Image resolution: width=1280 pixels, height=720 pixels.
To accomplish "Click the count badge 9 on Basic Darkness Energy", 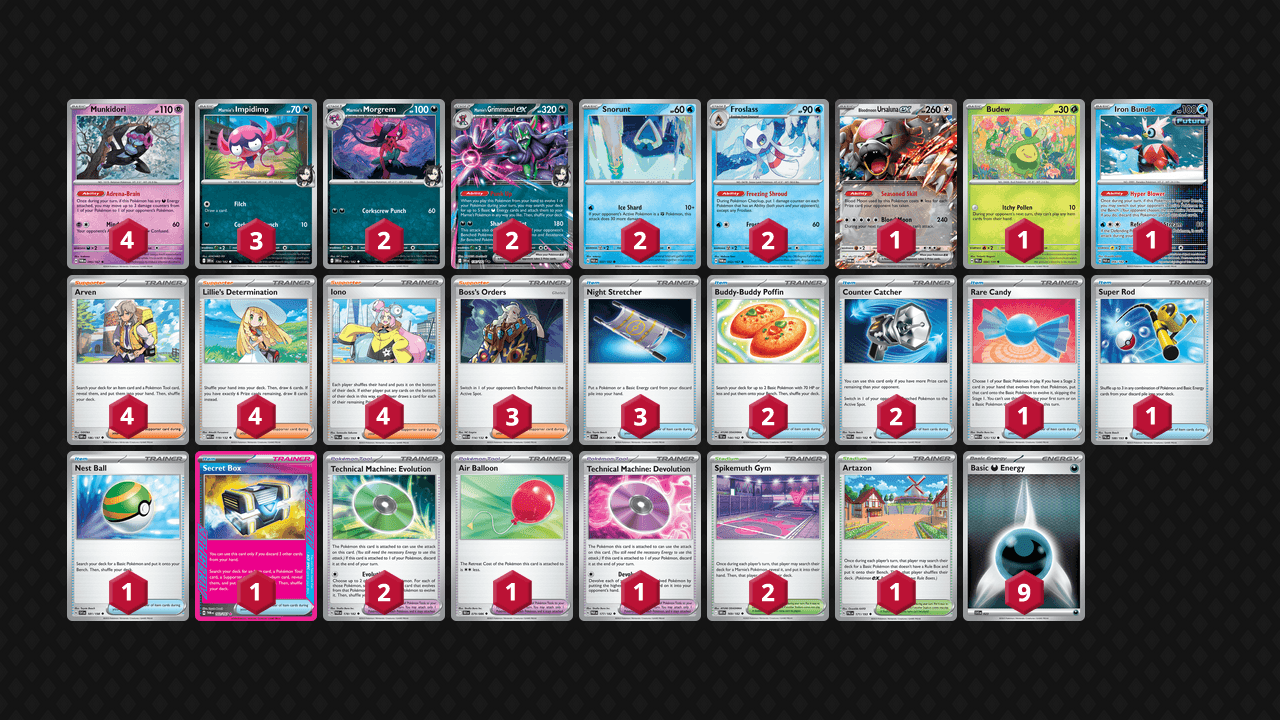I will [x=1024, y=593].
